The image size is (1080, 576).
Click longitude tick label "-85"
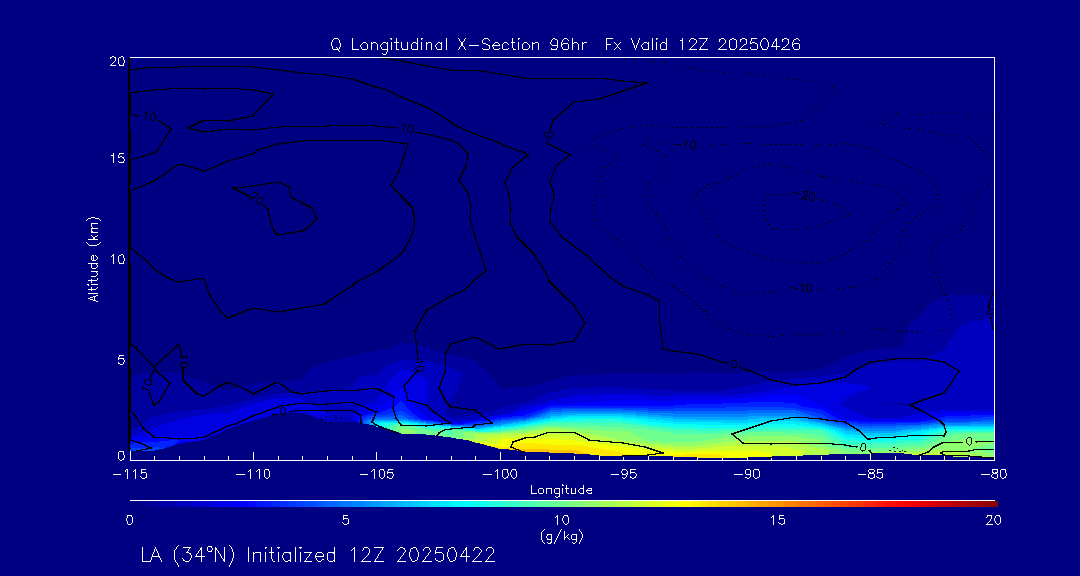[x=871, y=474]
